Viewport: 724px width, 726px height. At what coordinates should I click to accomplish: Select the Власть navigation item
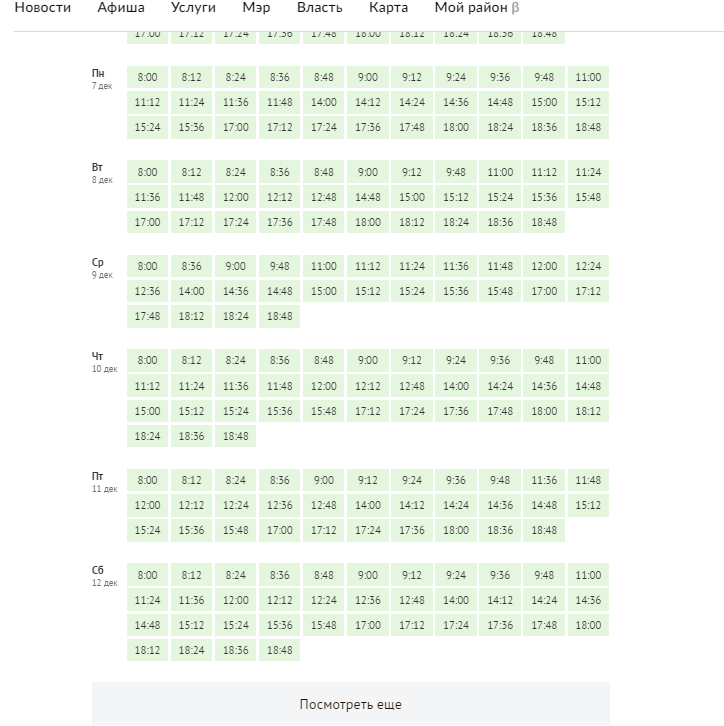[x=320, y=8]
